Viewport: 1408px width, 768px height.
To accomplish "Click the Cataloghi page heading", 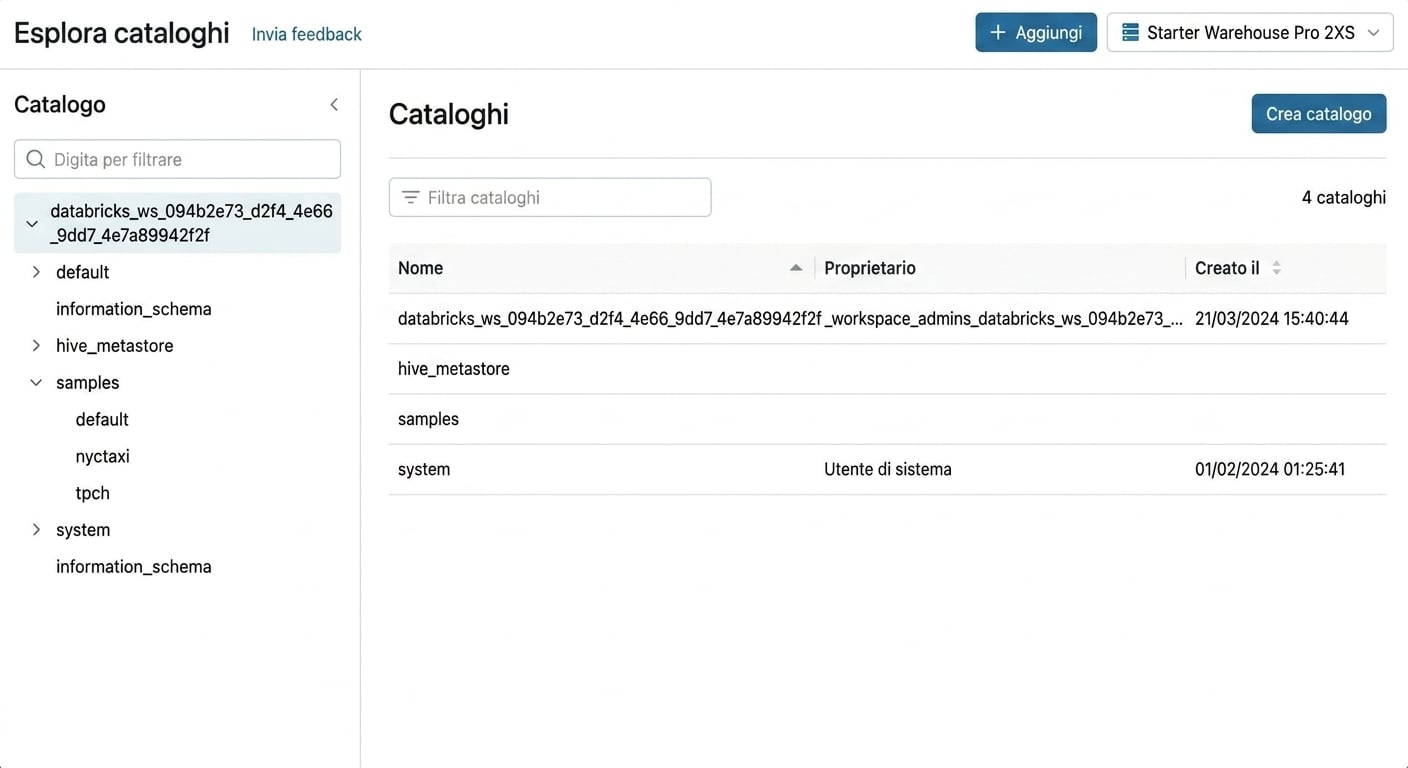I will tap(449, 114).
